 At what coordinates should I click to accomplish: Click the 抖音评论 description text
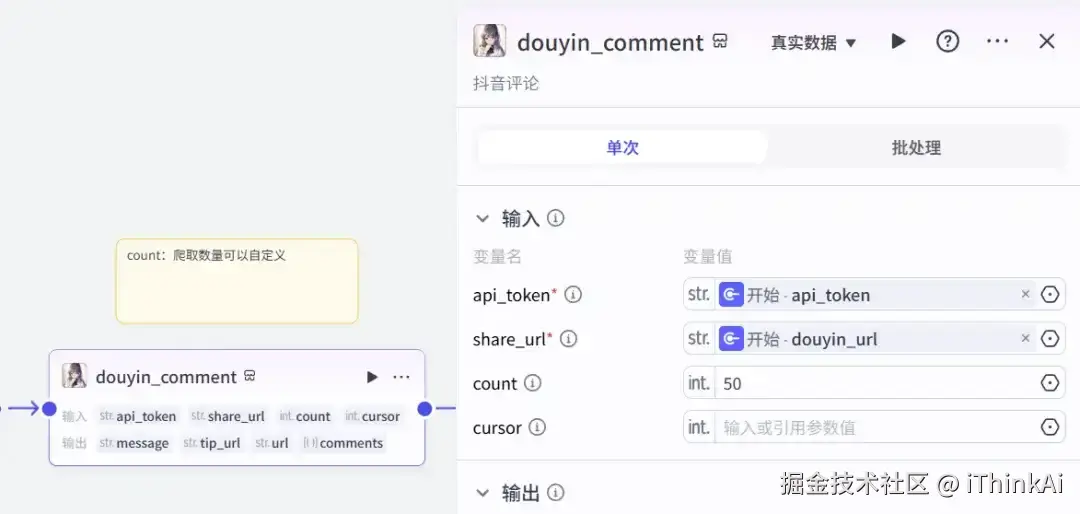pyautogui.click(x=506, y=84)
